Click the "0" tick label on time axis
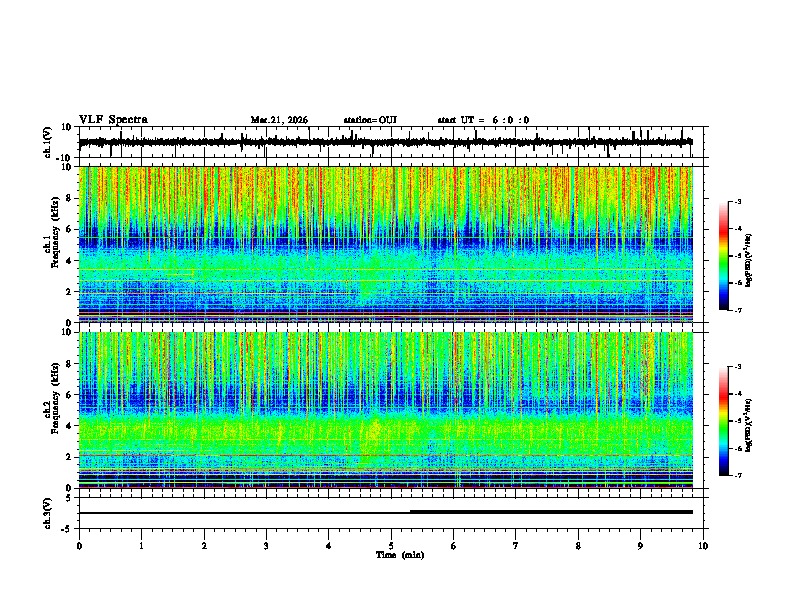 tap(79, 546)
